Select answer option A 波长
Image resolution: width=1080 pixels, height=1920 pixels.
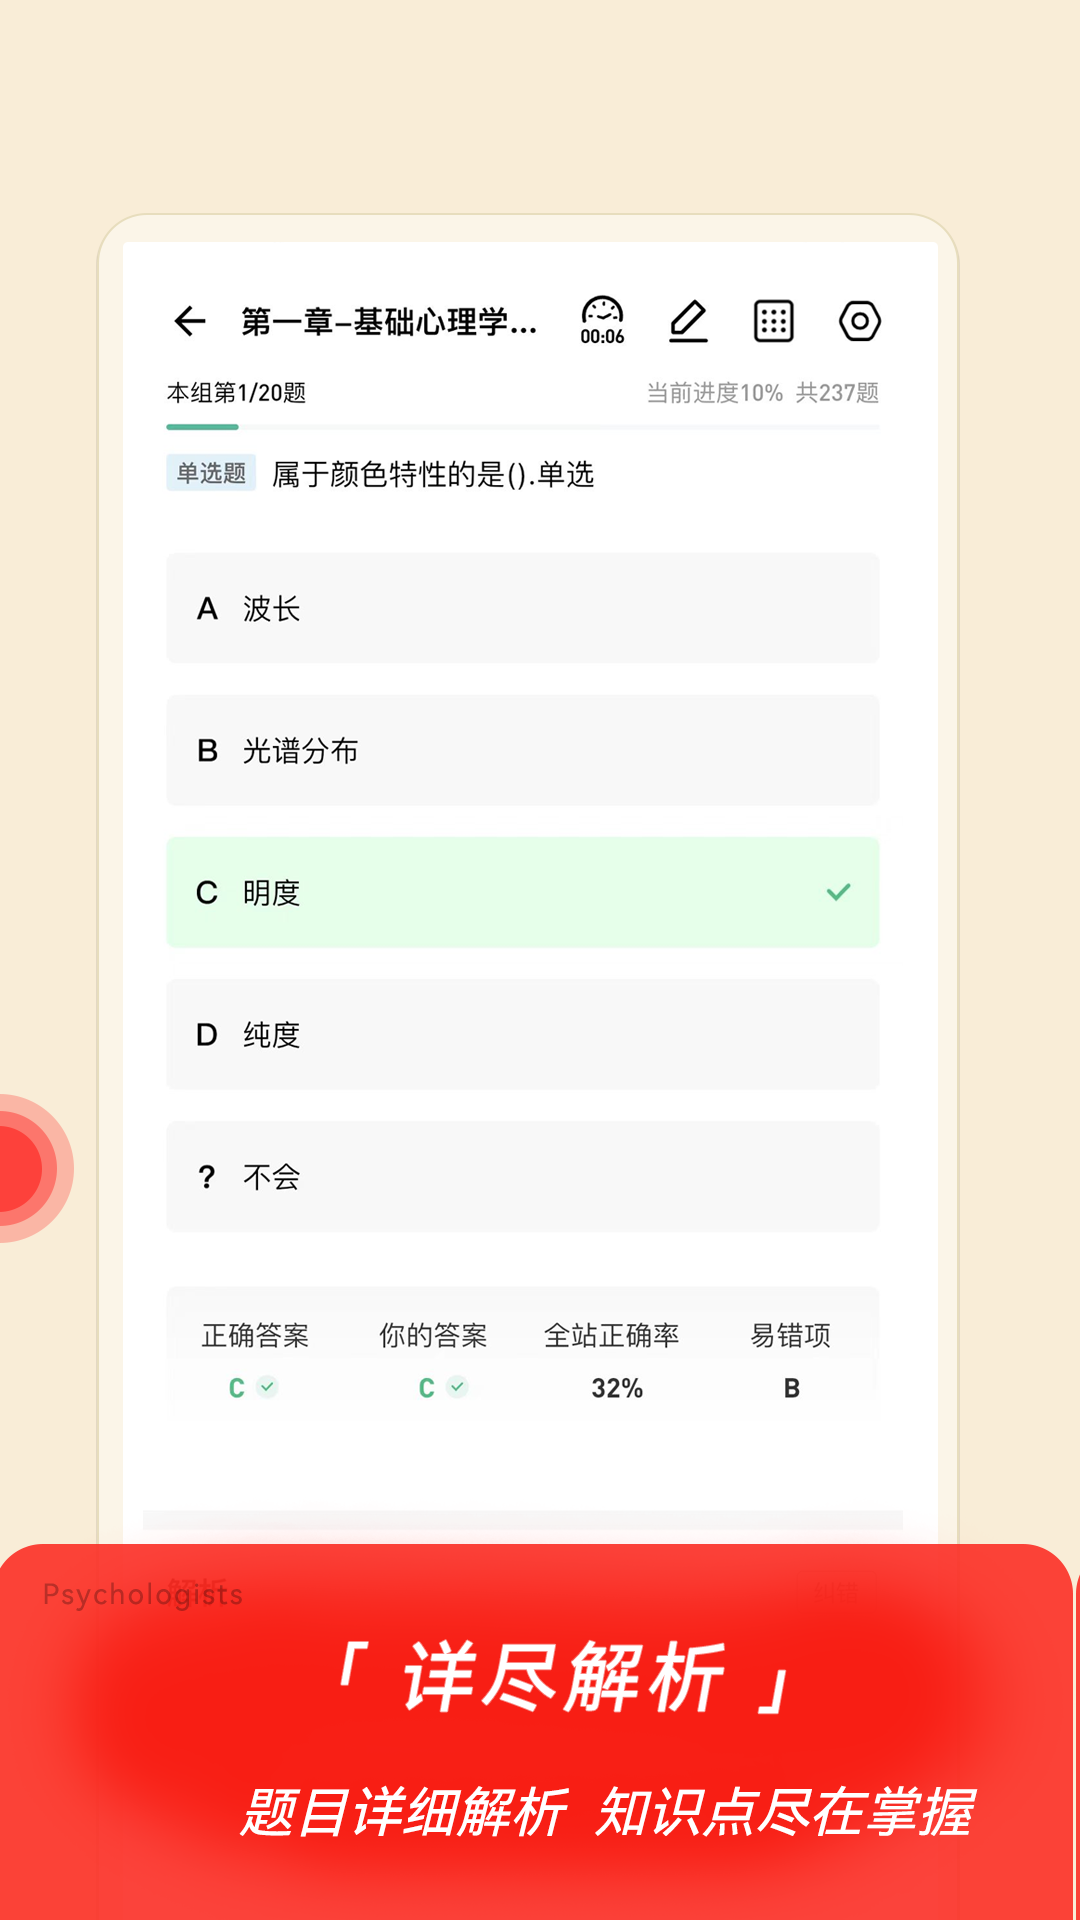click(522, 608)
